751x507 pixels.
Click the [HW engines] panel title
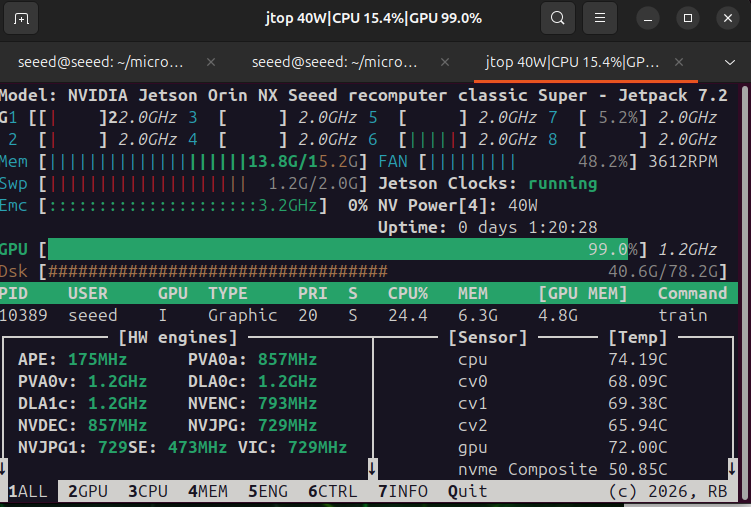(178, 338)
